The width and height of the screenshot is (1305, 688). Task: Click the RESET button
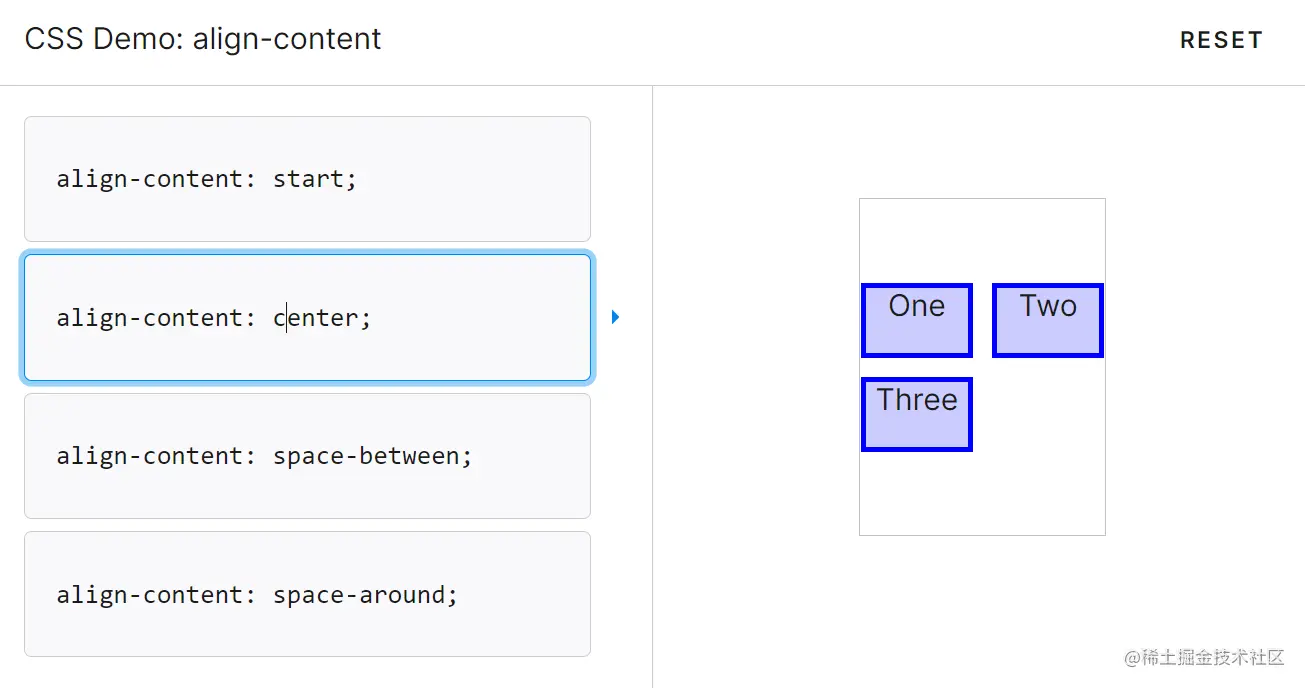pyautogui.click(x=1221, y=40)
